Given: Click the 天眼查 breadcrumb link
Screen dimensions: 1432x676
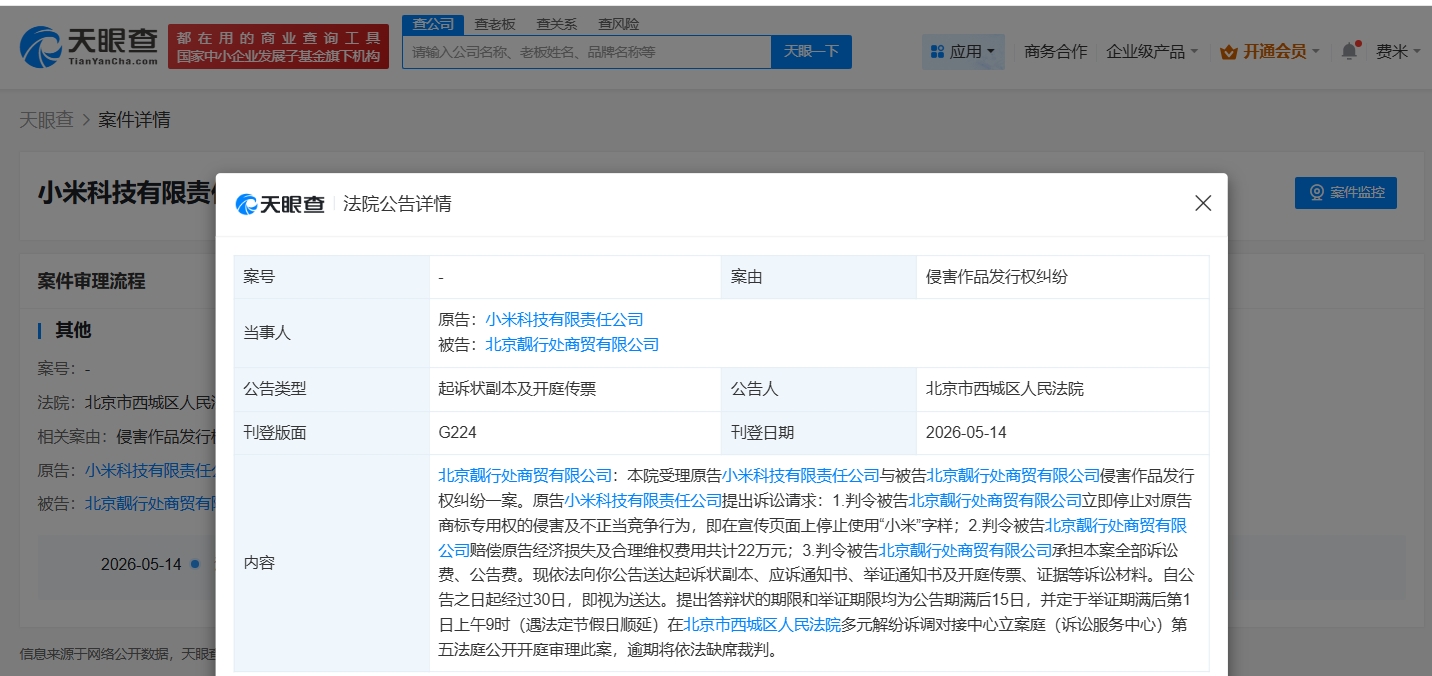Looking at the screenshot, I should [x=46, y=120].
